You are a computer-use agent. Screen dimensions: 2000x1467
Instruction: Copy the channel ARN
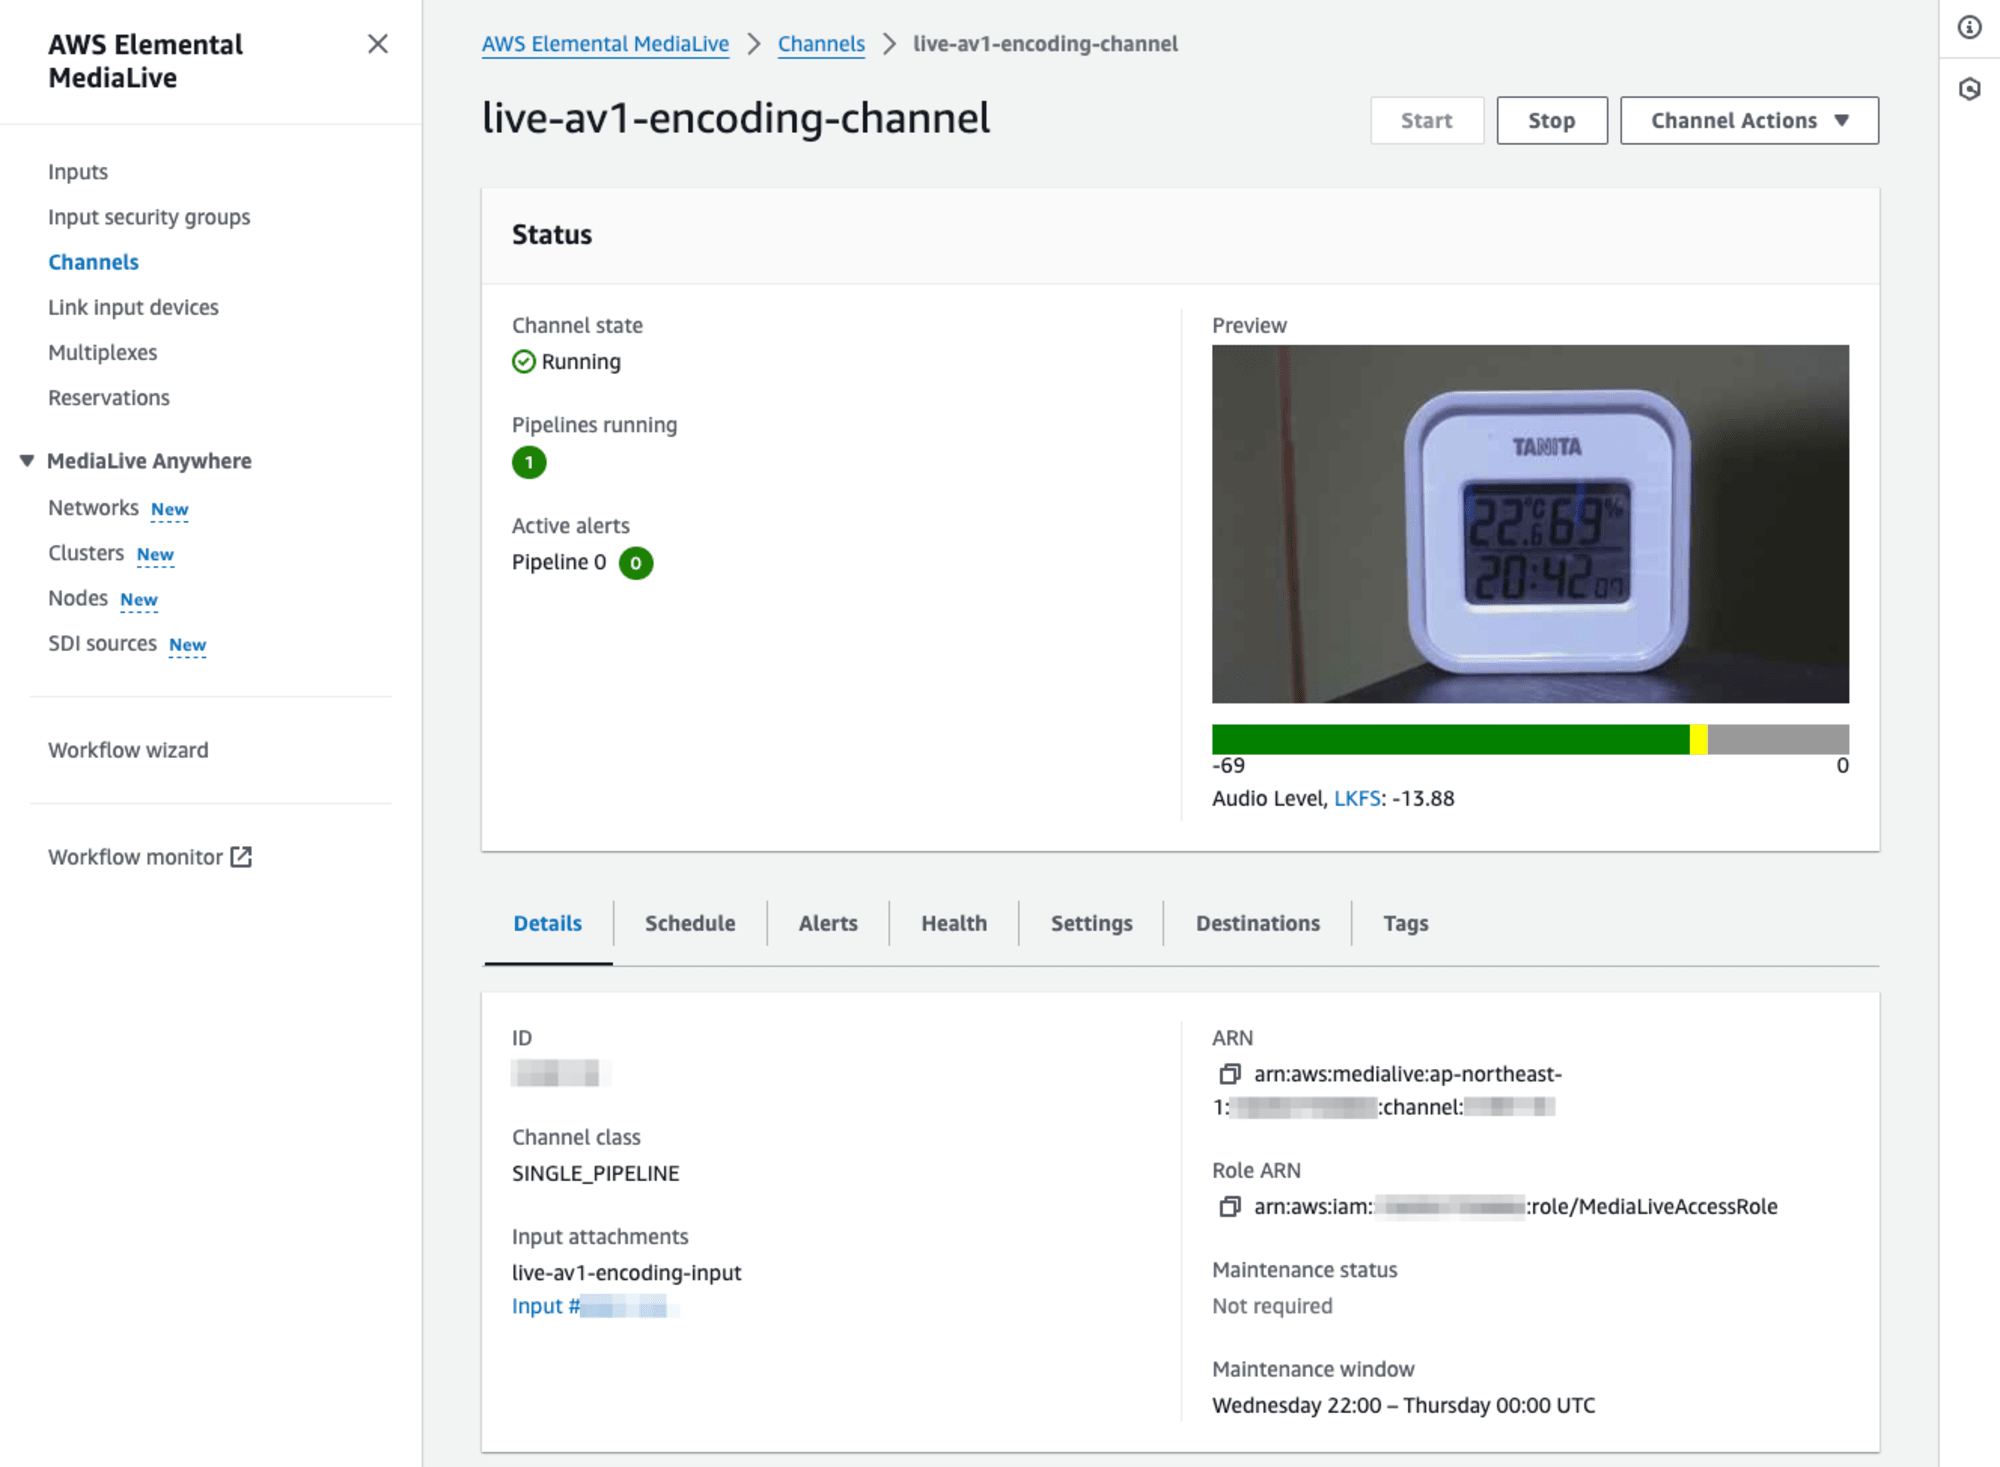click(x=1229, y=1074)
